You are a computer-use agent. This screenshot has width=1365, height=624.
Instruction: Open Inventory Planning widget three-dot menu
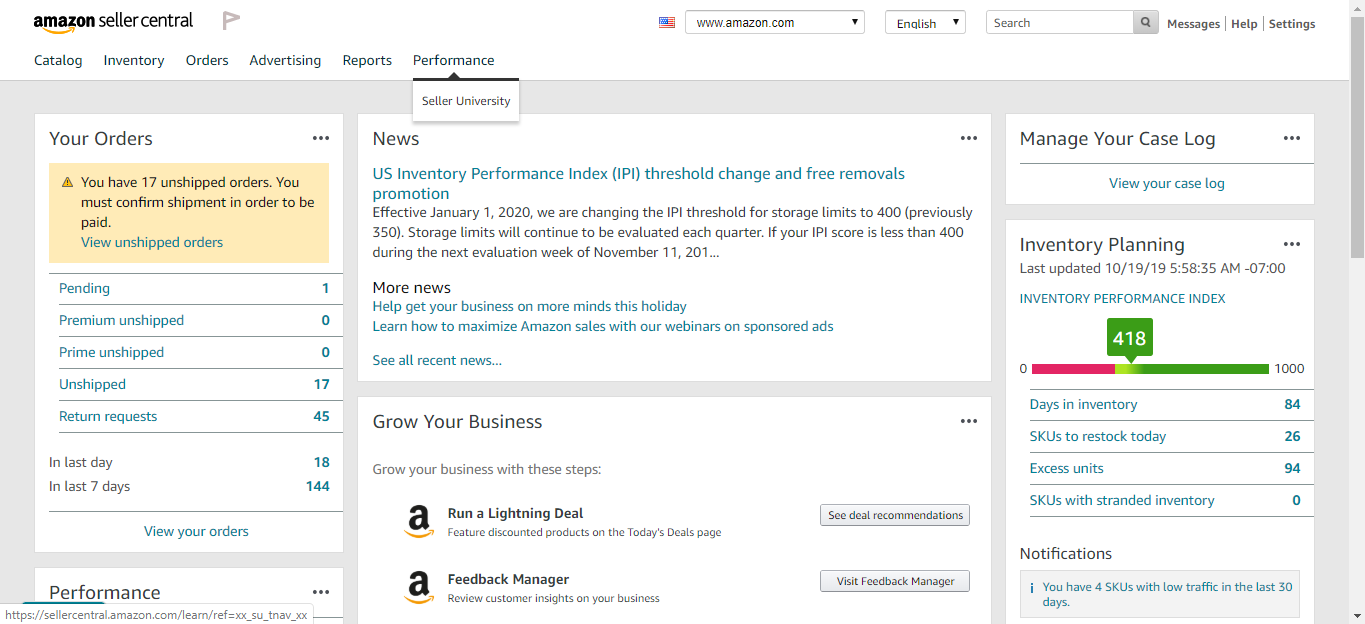click(x=1292, y=245)
